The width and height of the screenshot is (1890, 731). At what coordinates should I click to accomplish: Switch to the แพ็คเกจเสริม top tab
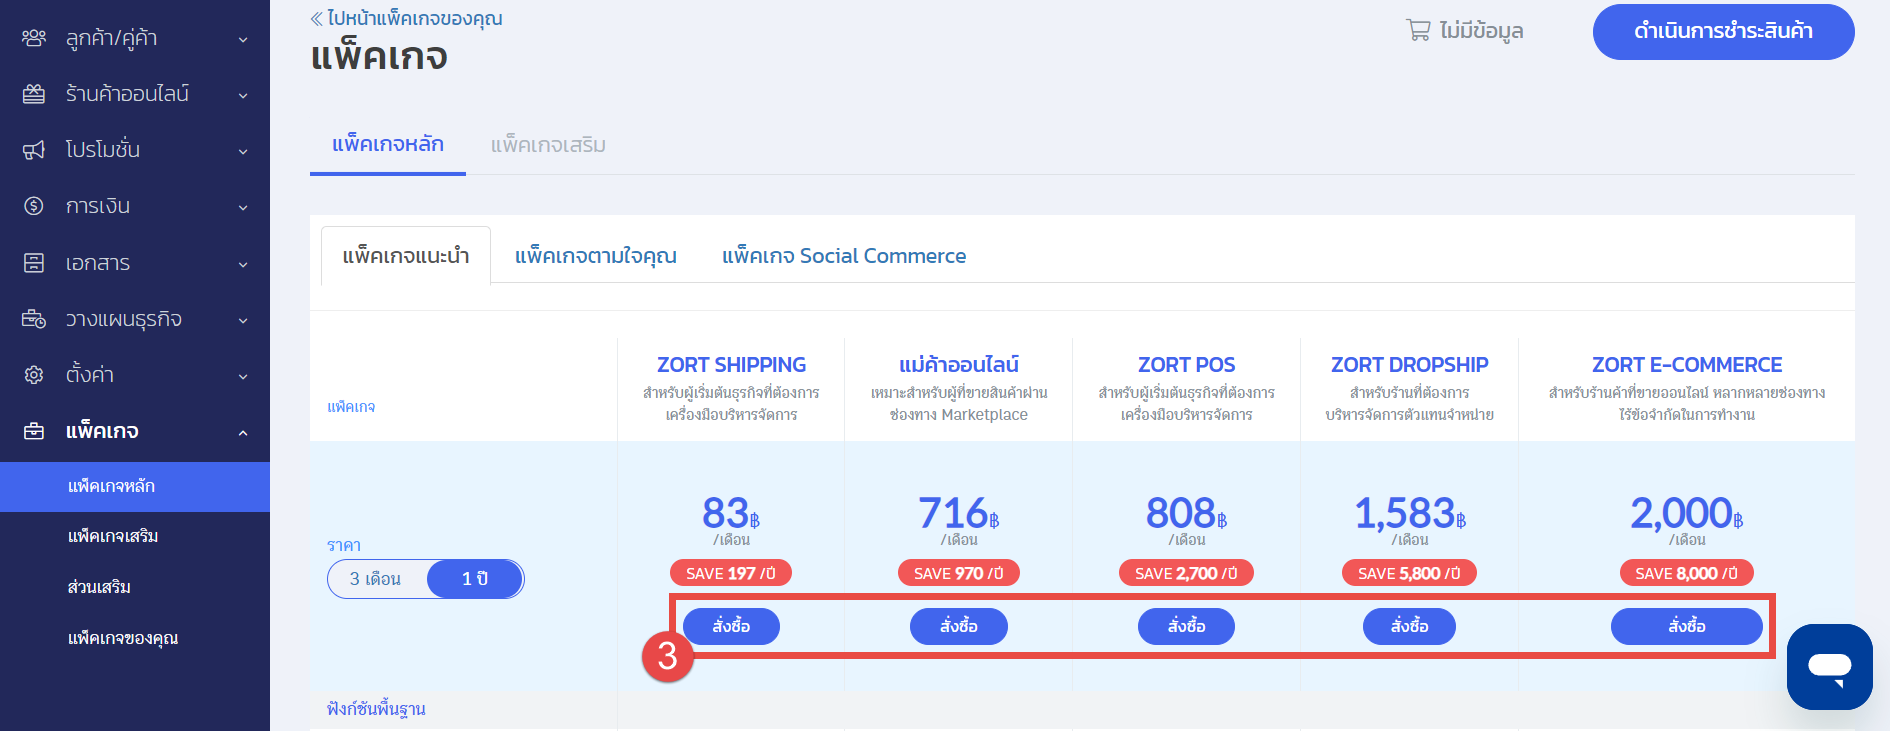point(548,145)
